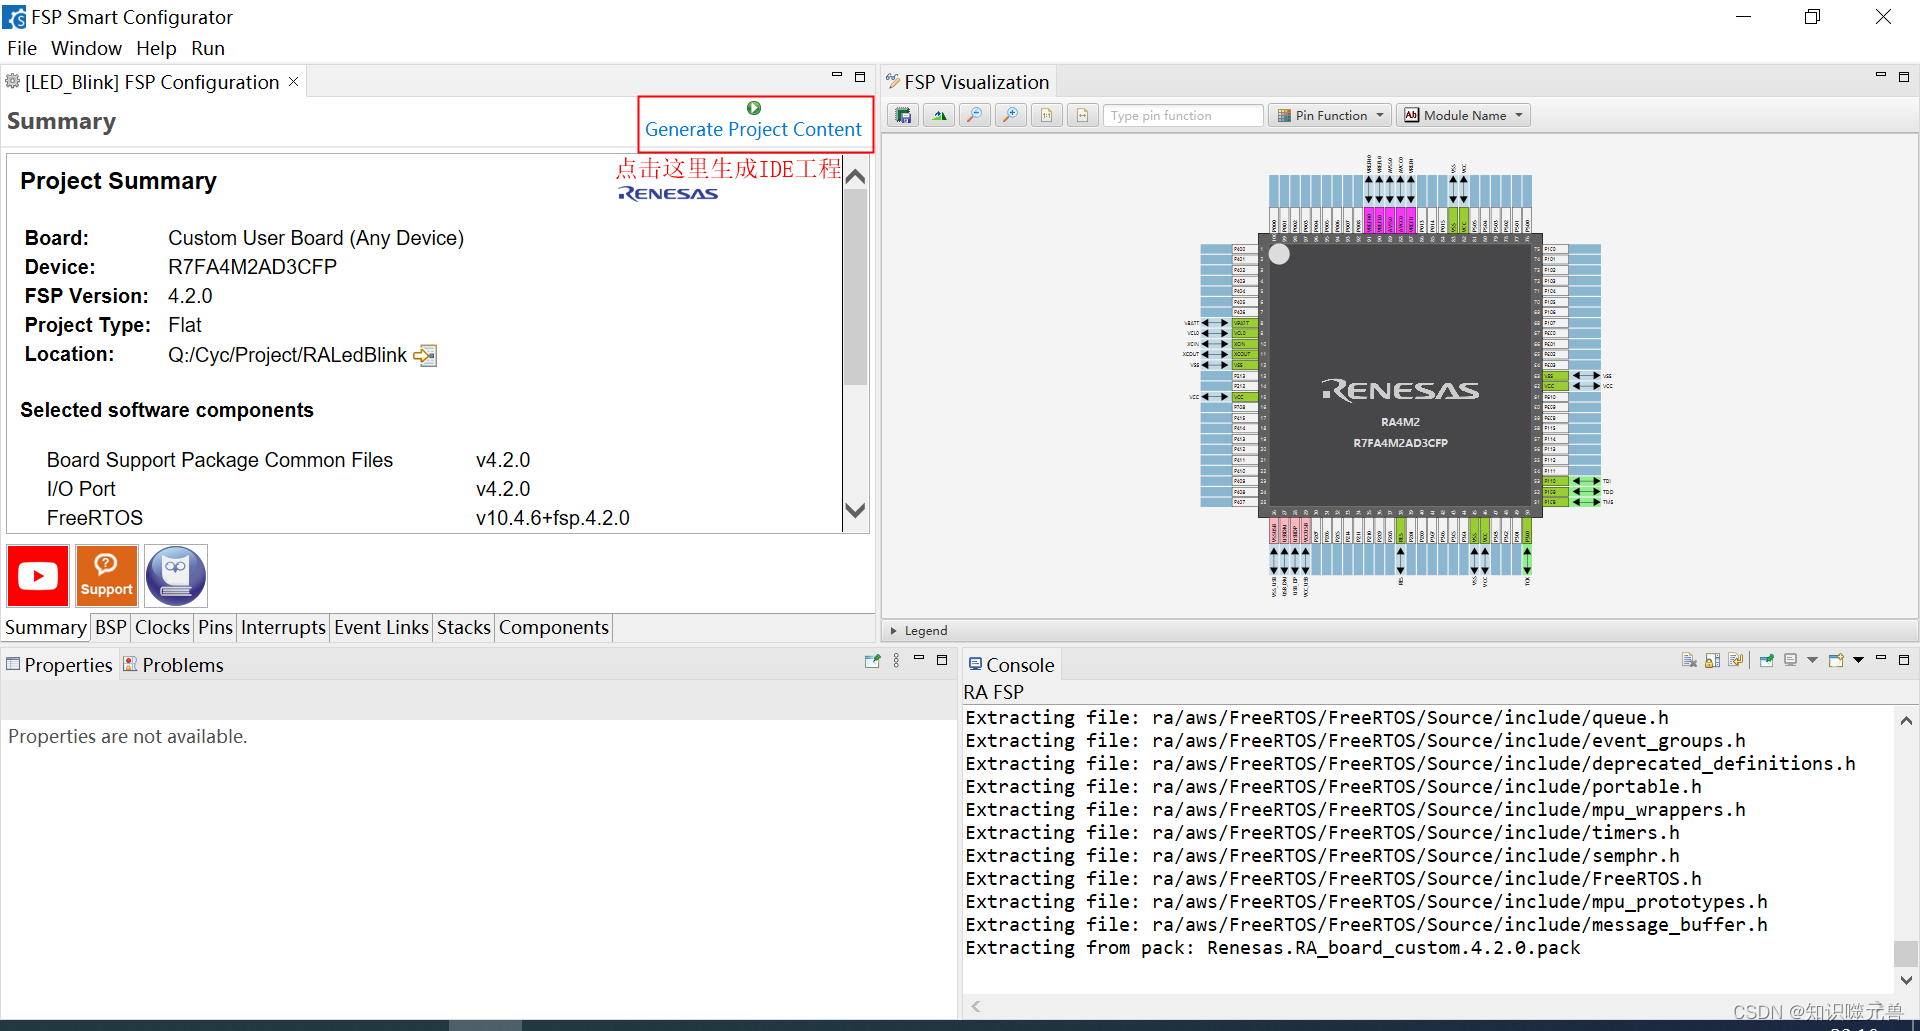Maximize the Properties panel
The image size is (1920, 1031).
click(x=942, y=659)
